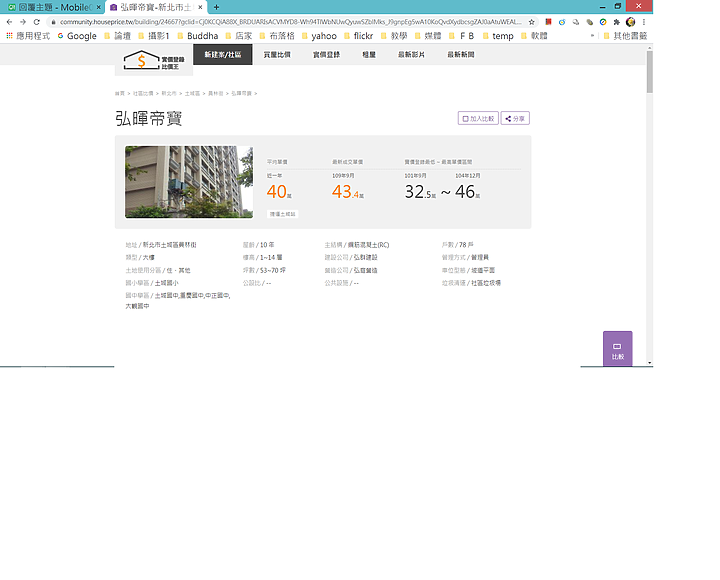Select the 新建案/社區 navigation tab
The width and height of the screenshot is (720, 580).
(x=223, y=55)
